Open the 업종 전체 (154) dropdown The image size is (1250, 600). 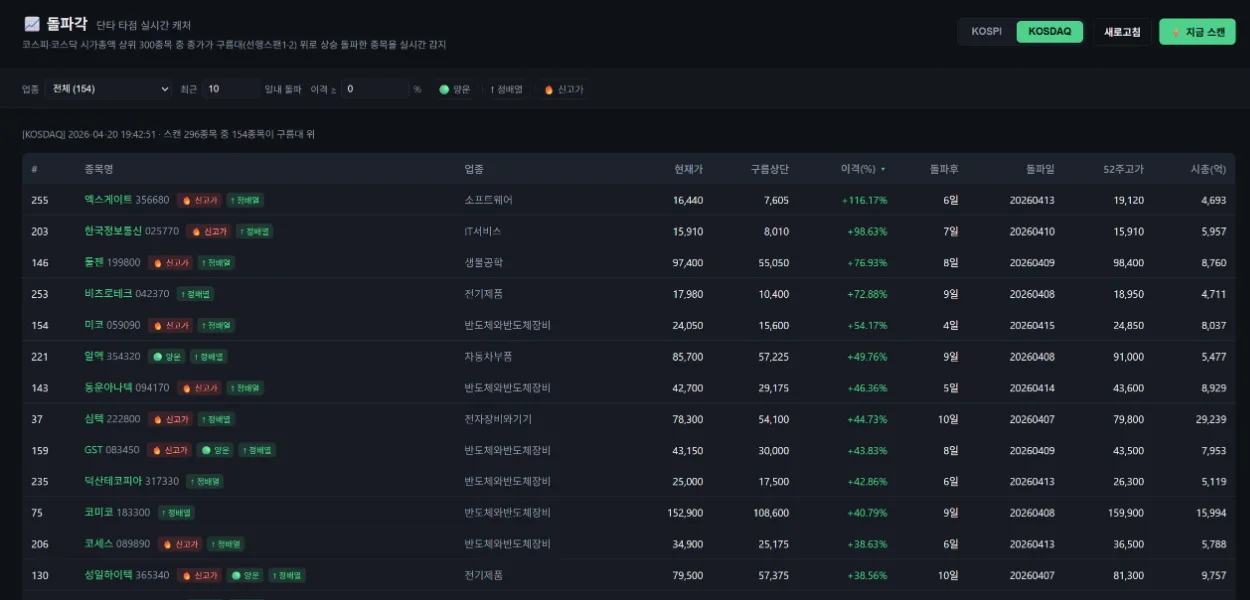tap(108, 89)
